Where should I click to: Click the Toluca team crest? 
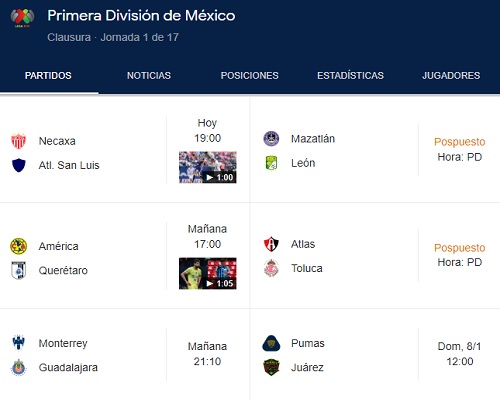pos(271,268)
